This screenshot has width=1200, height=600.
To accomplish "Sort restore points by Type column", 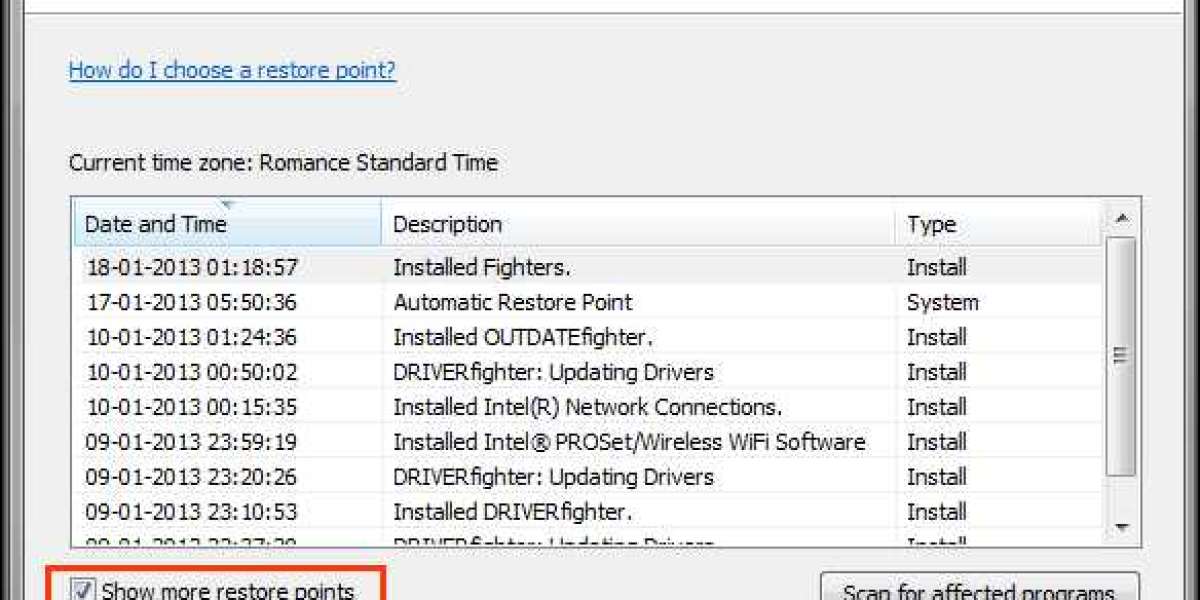I will [x=931, y=224].
